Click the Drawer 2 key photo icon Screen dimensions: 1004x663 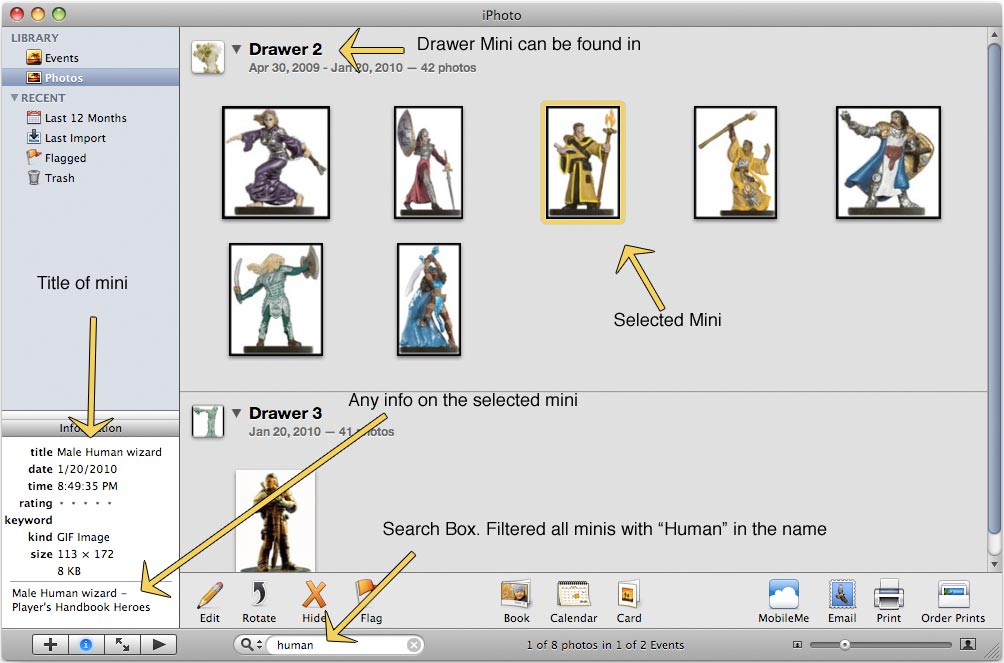[207, 57]
